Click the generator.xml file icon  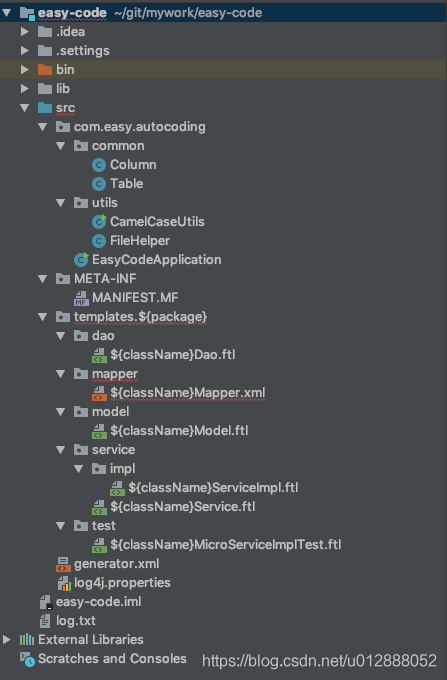[63, 564]
